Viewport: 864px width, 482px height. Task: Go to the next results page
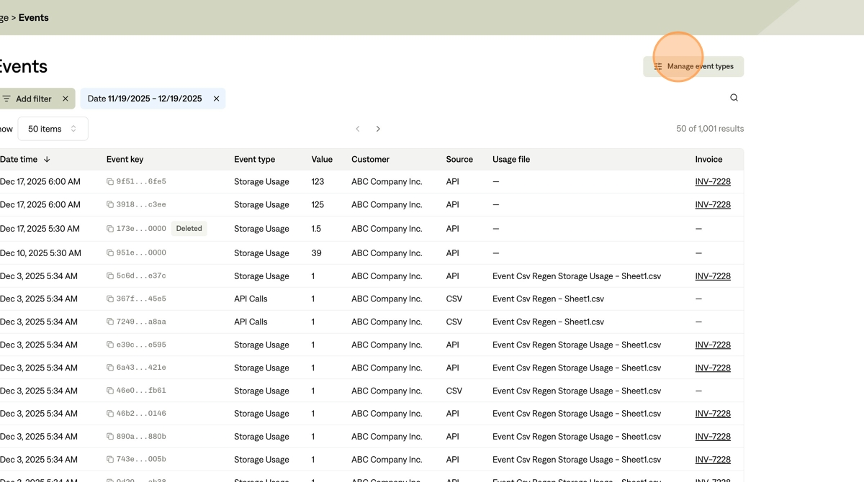(378, 129)
